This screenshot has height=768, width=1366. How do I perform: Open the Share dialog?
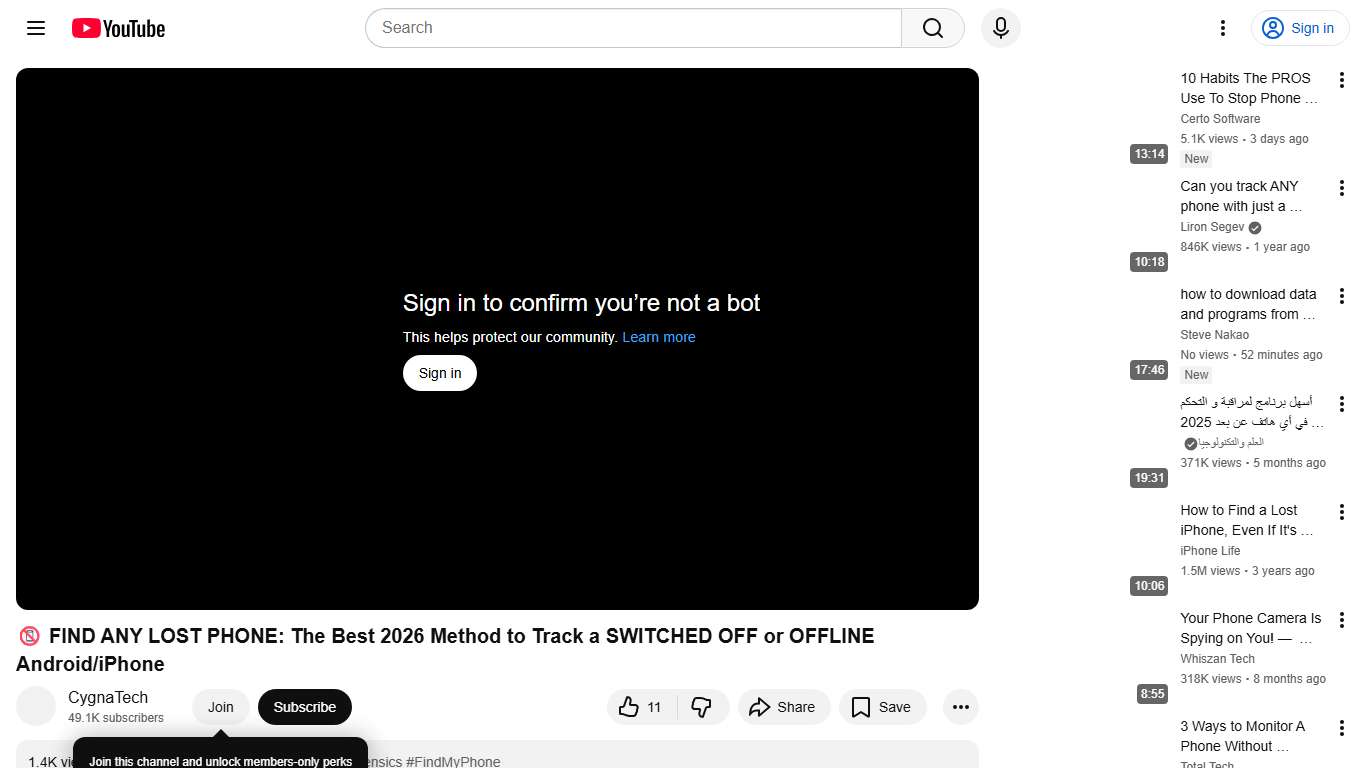click(x=784, y=707)
